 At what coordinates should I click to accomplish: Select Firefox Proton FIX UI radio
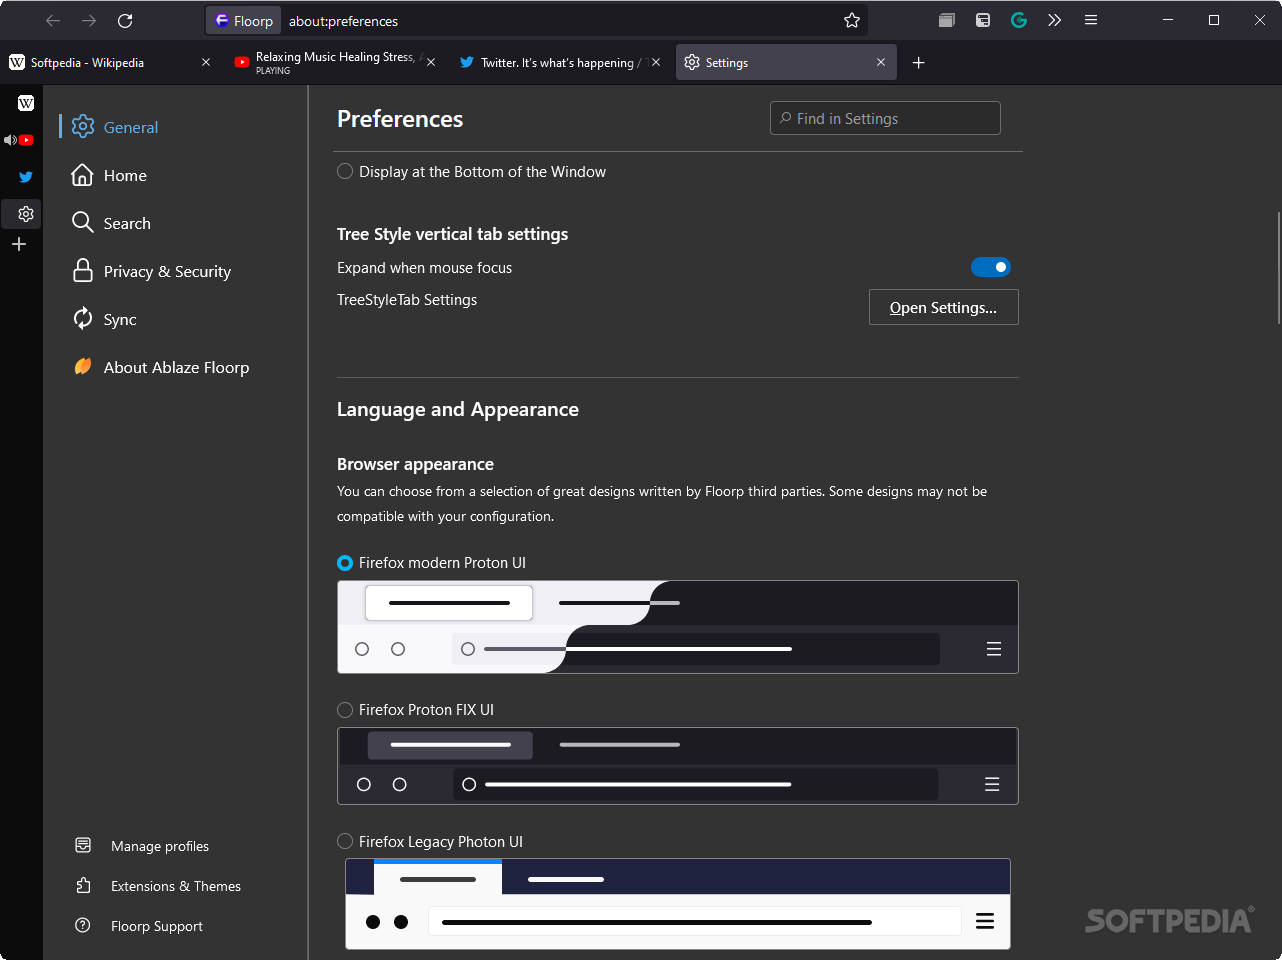pyautogui.click(x=345, y=710)
